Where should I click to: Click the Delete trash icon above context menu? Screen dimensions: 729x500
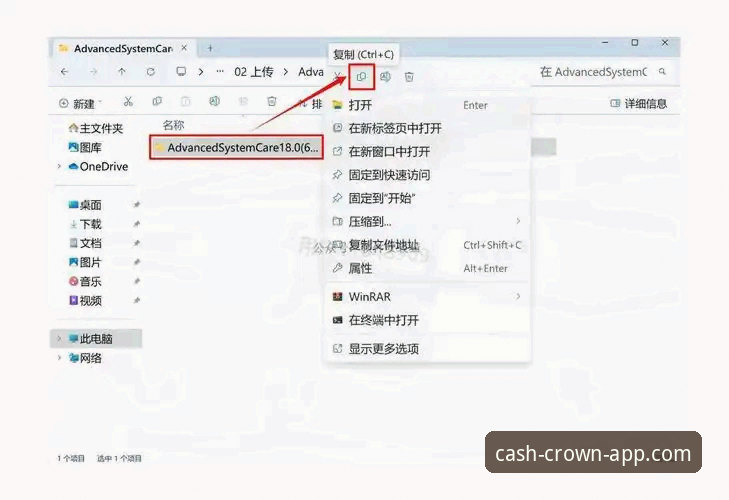tap(409, 77)
